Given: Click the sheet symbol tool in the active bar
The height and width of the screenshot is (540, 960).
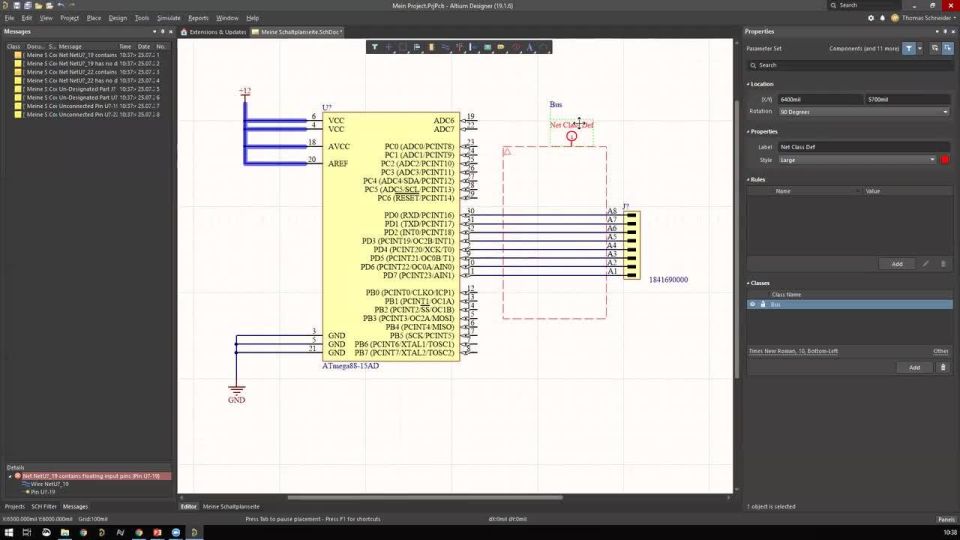Looking at the screenshot, I should click(487, 47).
